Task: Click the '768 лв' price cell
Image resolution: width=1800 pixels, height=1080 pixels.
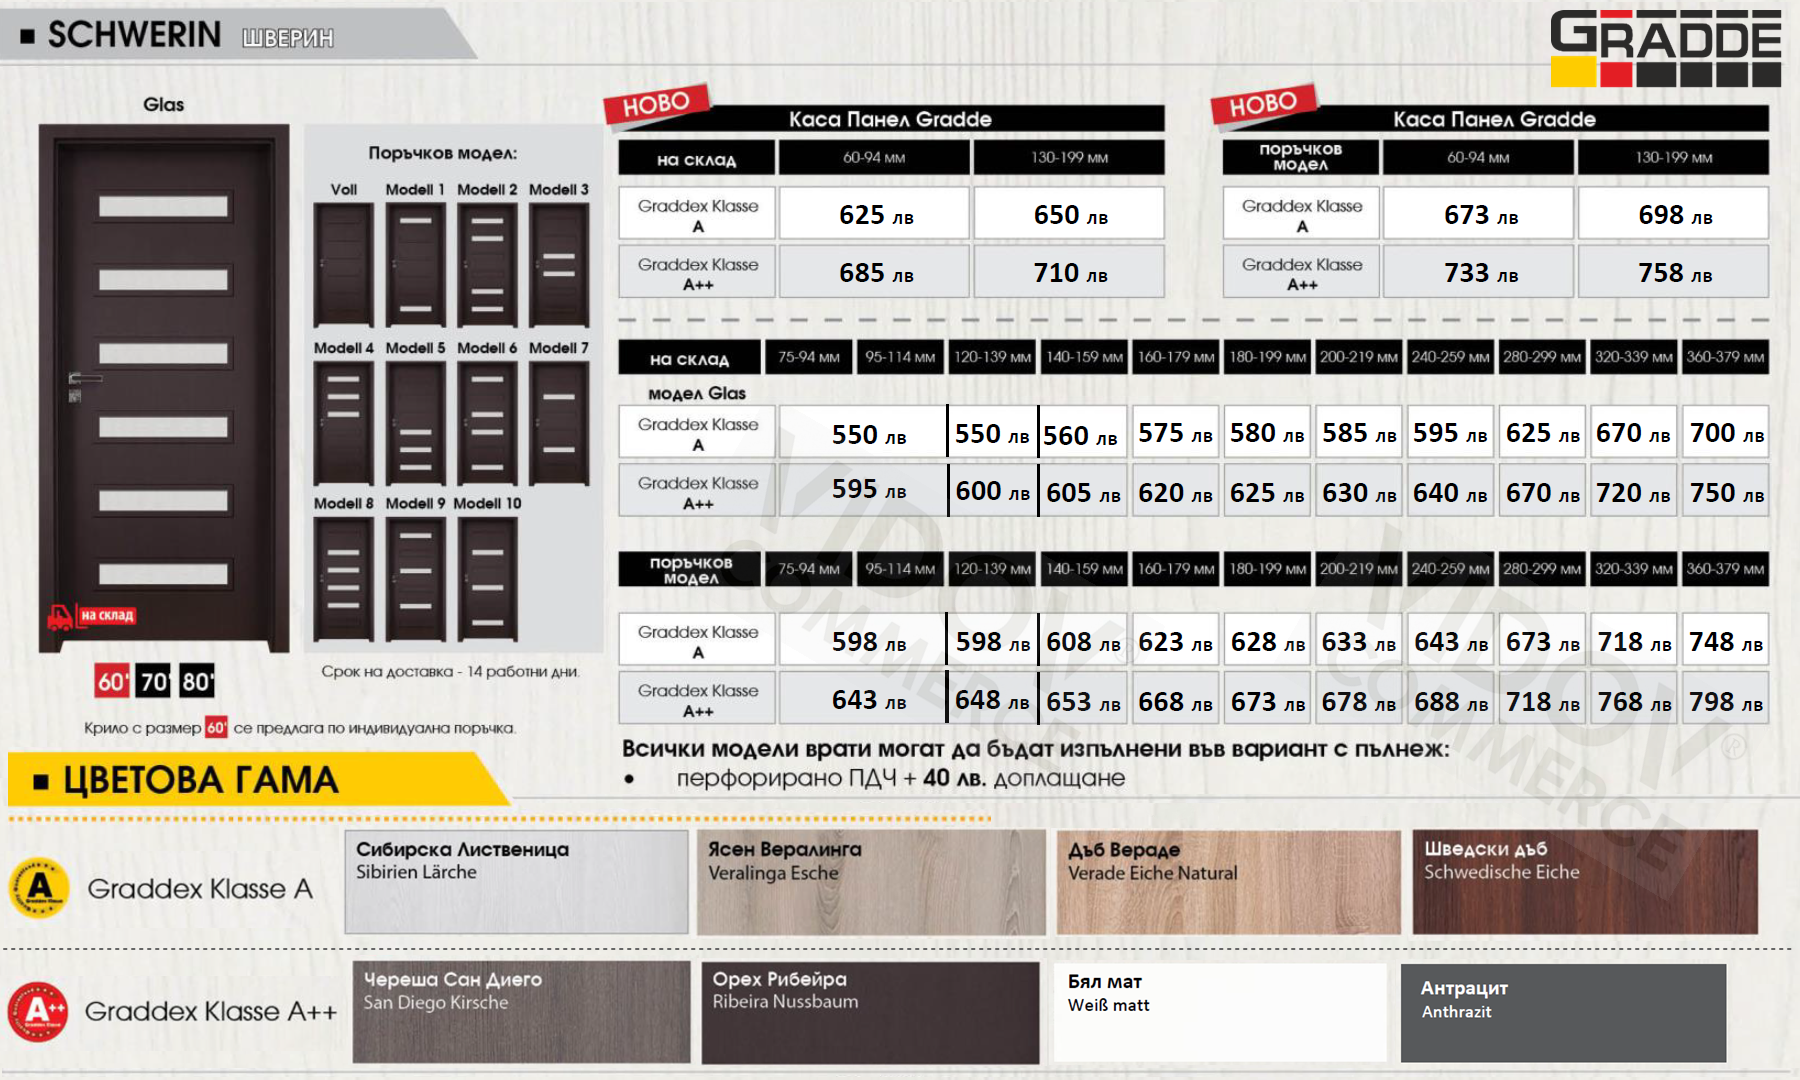Action: 1634,700
